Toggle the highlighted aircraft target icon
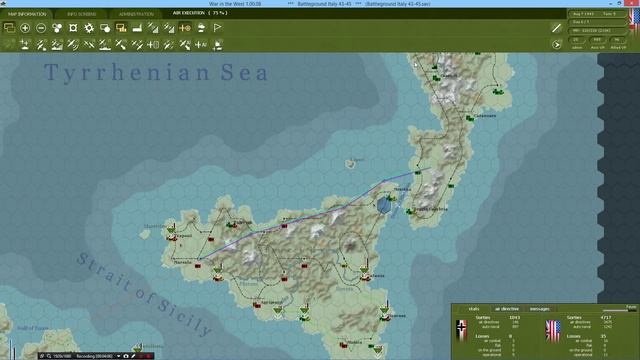The width and height of the screenshot is (640, 360). tap(185, 28)
